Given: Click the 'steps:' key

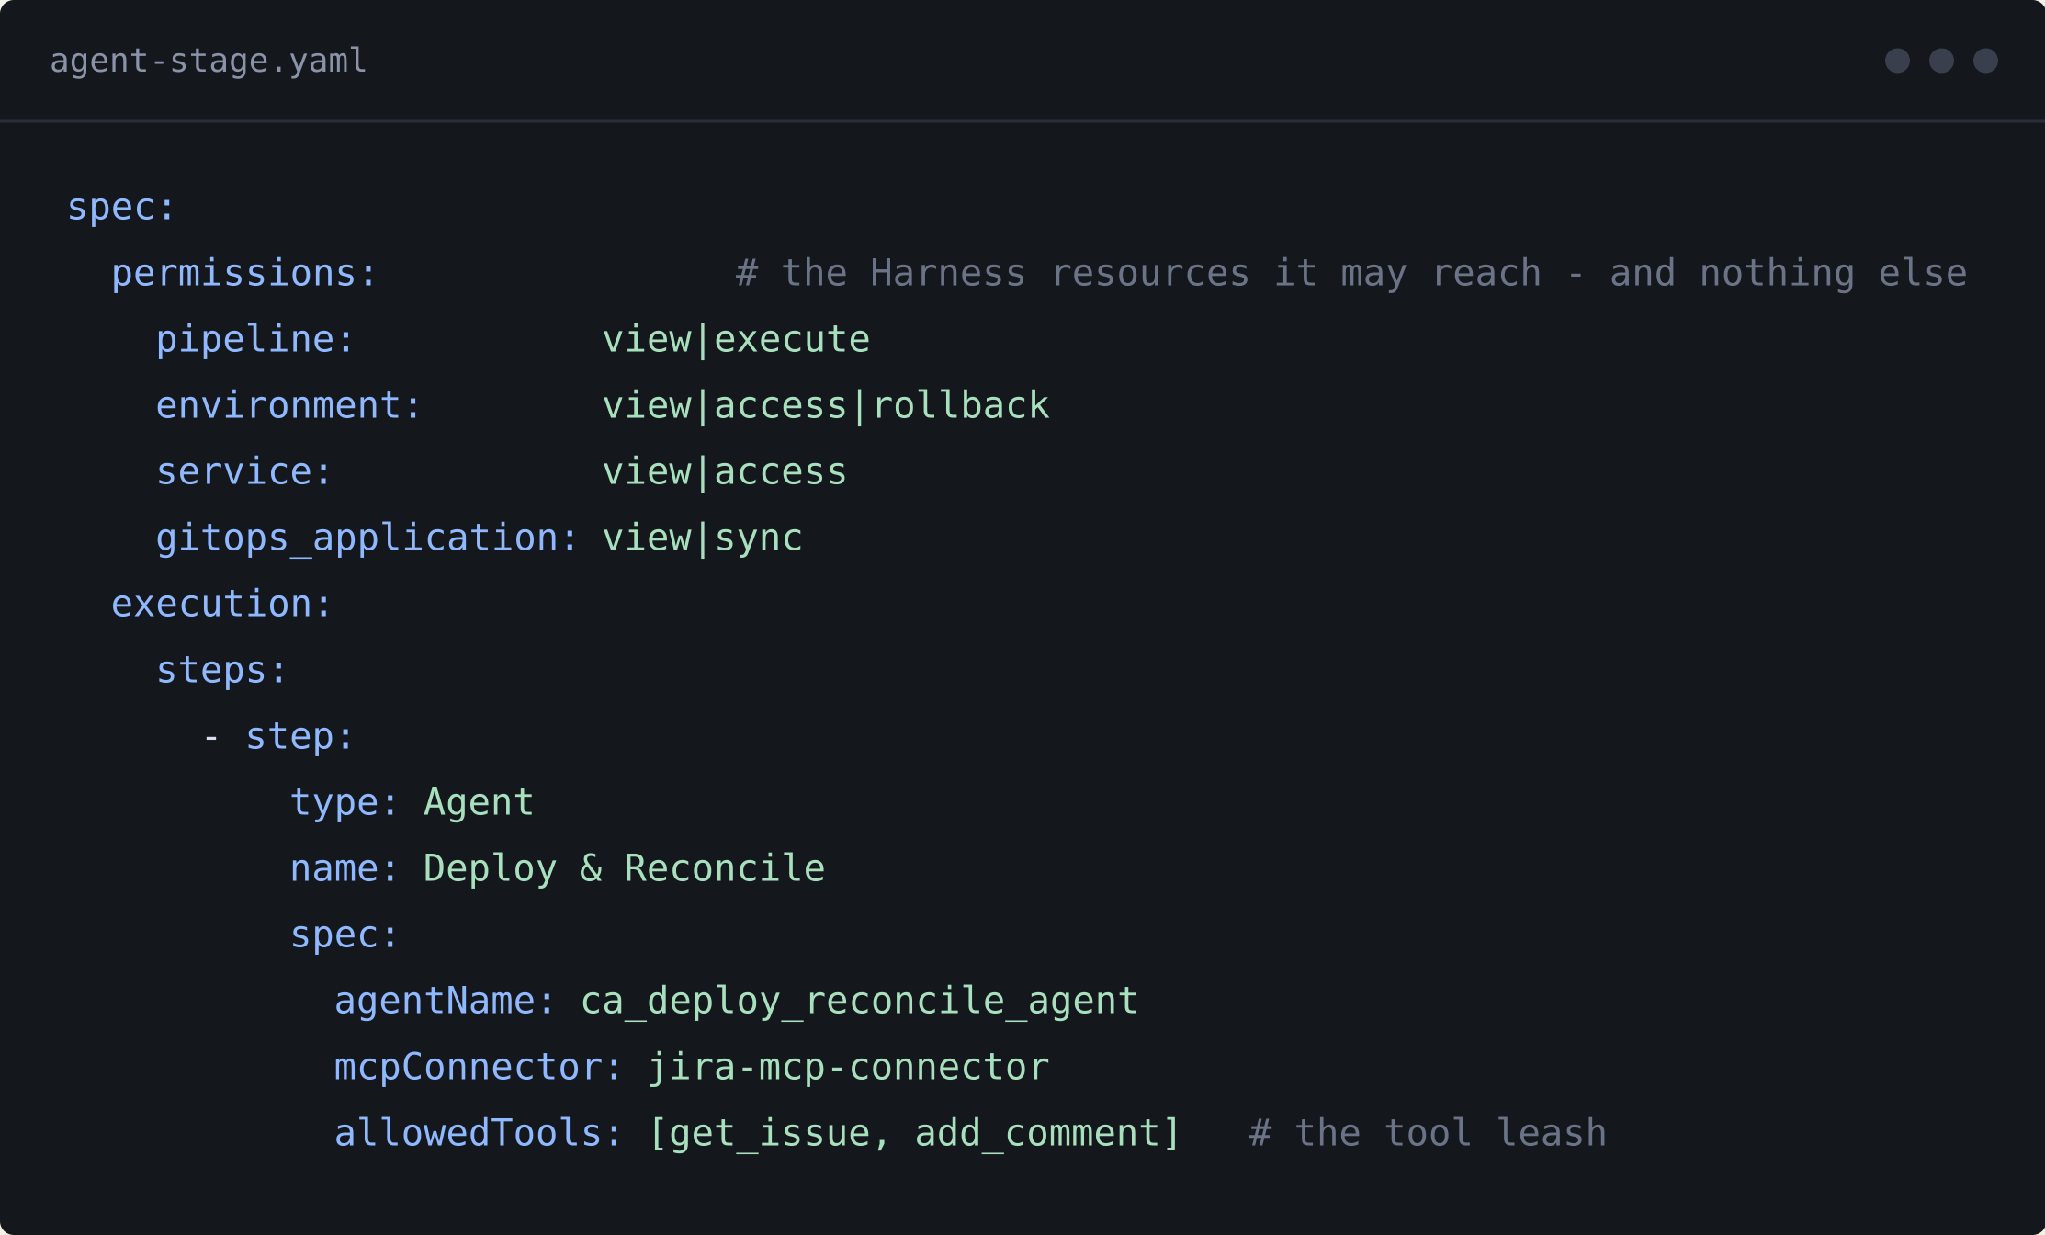Looking at the screenshot, I should point(222,669).
